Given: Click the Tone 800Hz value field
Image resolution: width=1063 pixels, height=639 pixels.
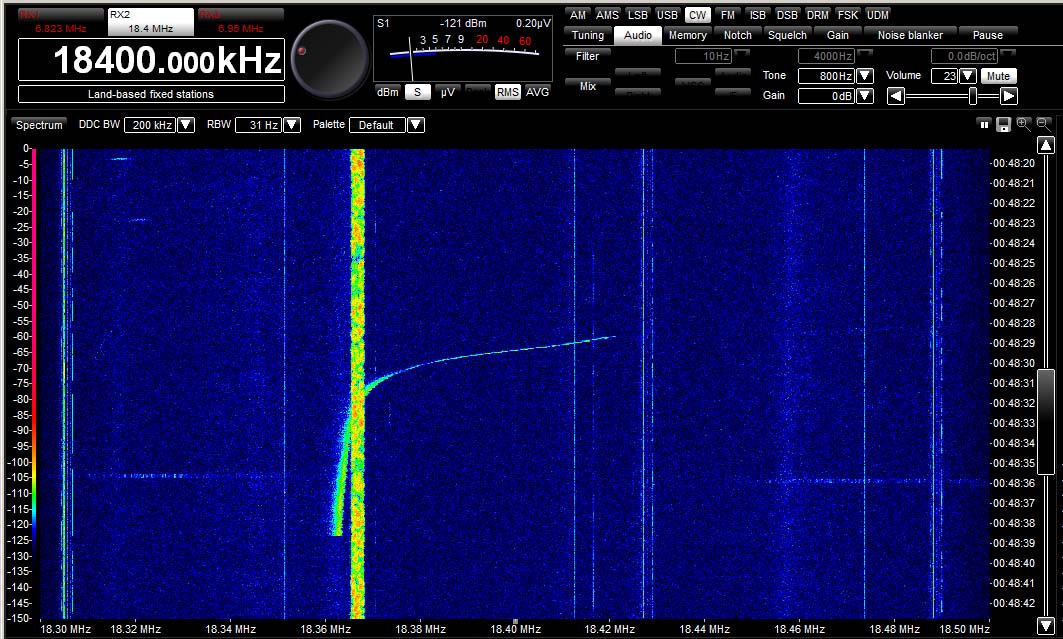Looking at the screenshot, I should click(x=826, y=76).
